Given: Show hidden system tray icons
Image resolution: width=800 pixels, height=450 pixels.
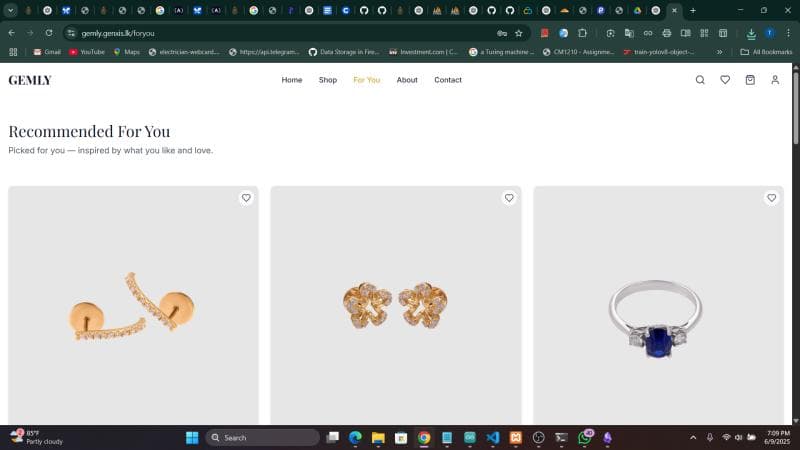Looking at the screenshot, I should (x=693, y=438).
